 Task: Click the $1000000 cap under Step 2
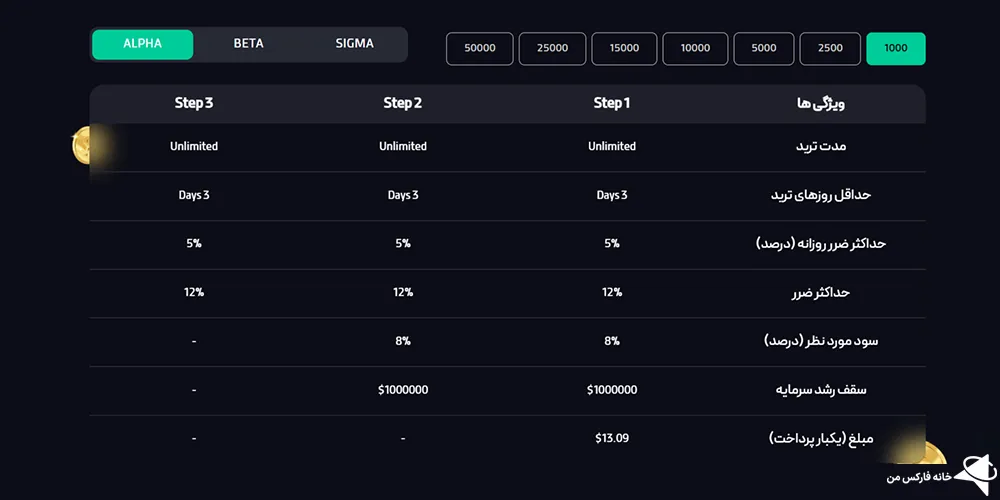[x=403, y=390]
